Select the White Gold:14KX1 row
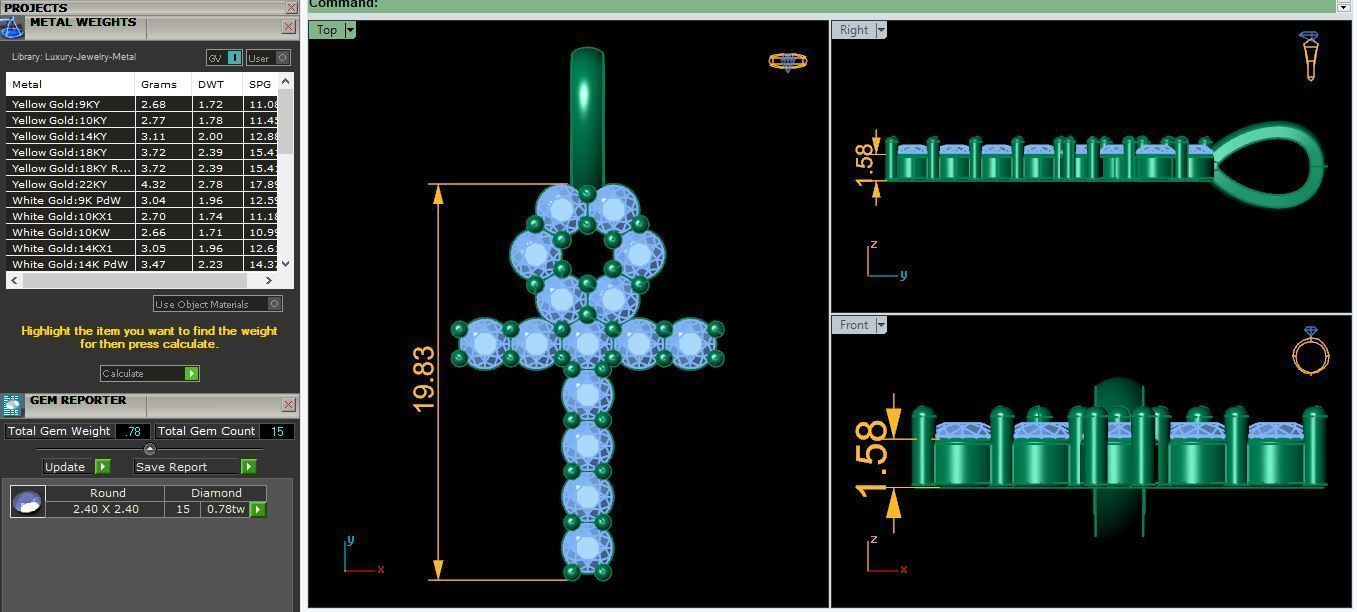The width and height of the screenshot is (1357, 612). [142, 248]
